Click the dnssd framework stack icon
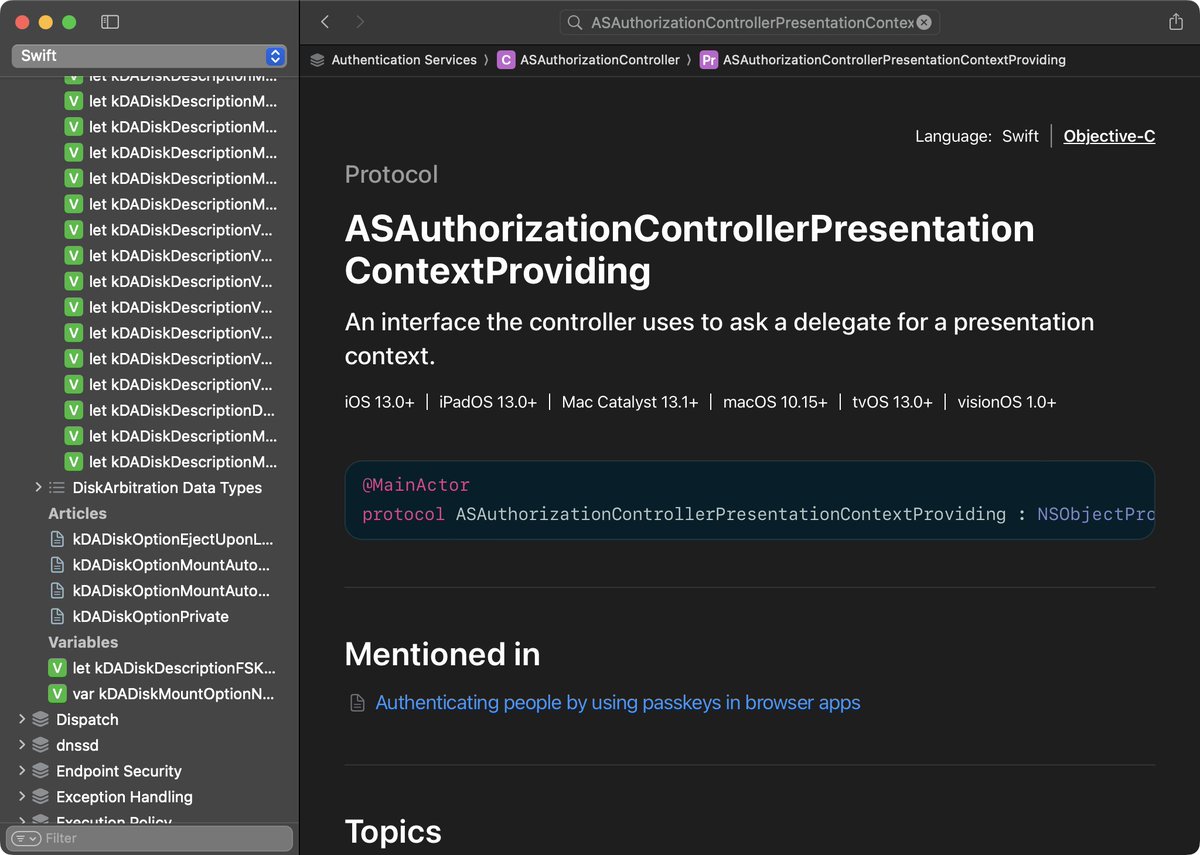1200x855 pixels. click(x=40, y=746)
